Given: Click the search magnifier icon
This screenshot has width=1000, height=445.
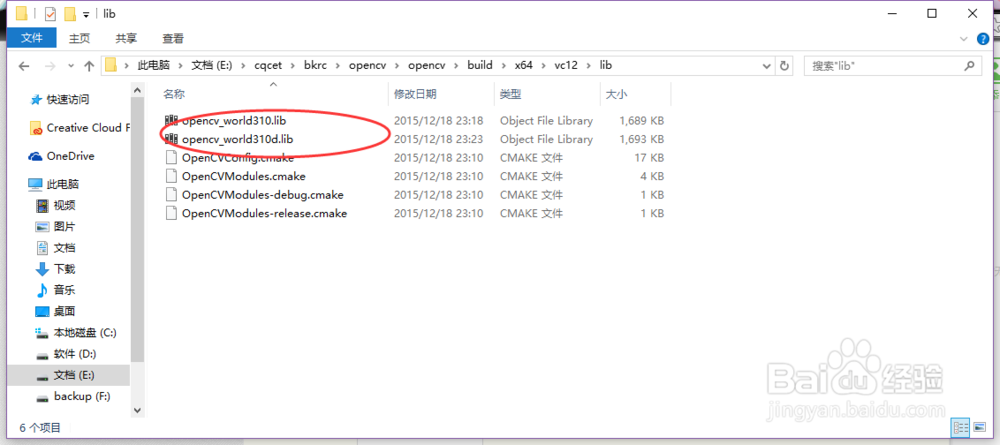Looking at the screenshot, I should tap(969, 65).
